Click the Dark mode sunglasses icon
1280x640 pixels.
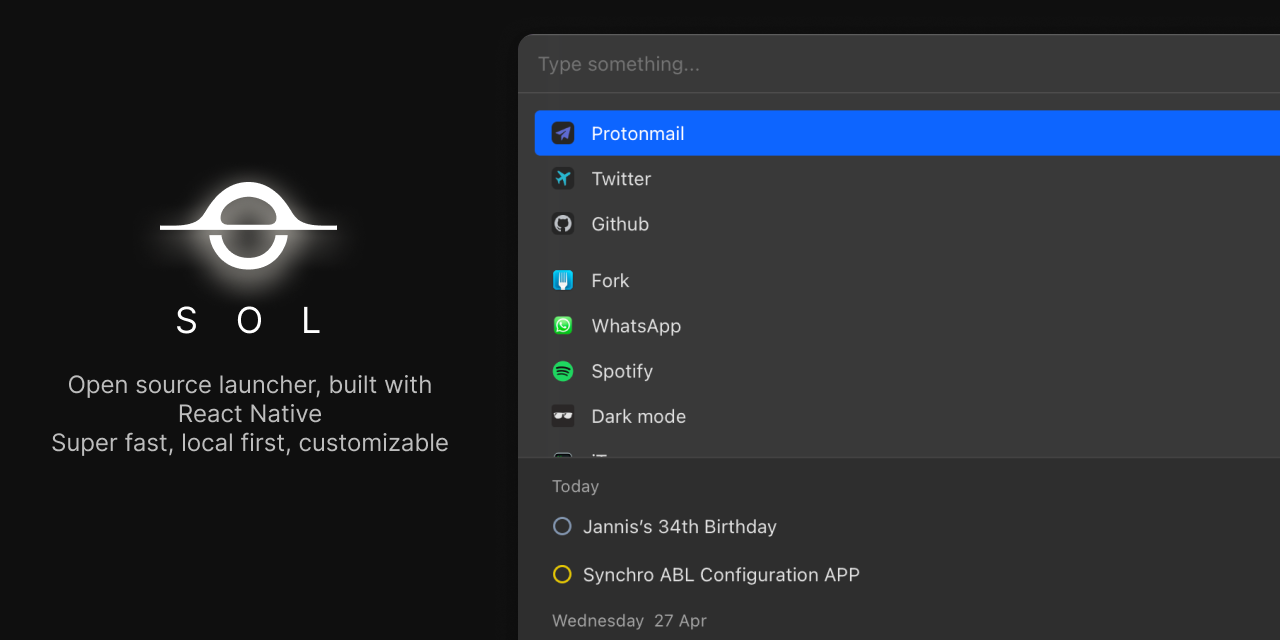[x=563, y=416]
